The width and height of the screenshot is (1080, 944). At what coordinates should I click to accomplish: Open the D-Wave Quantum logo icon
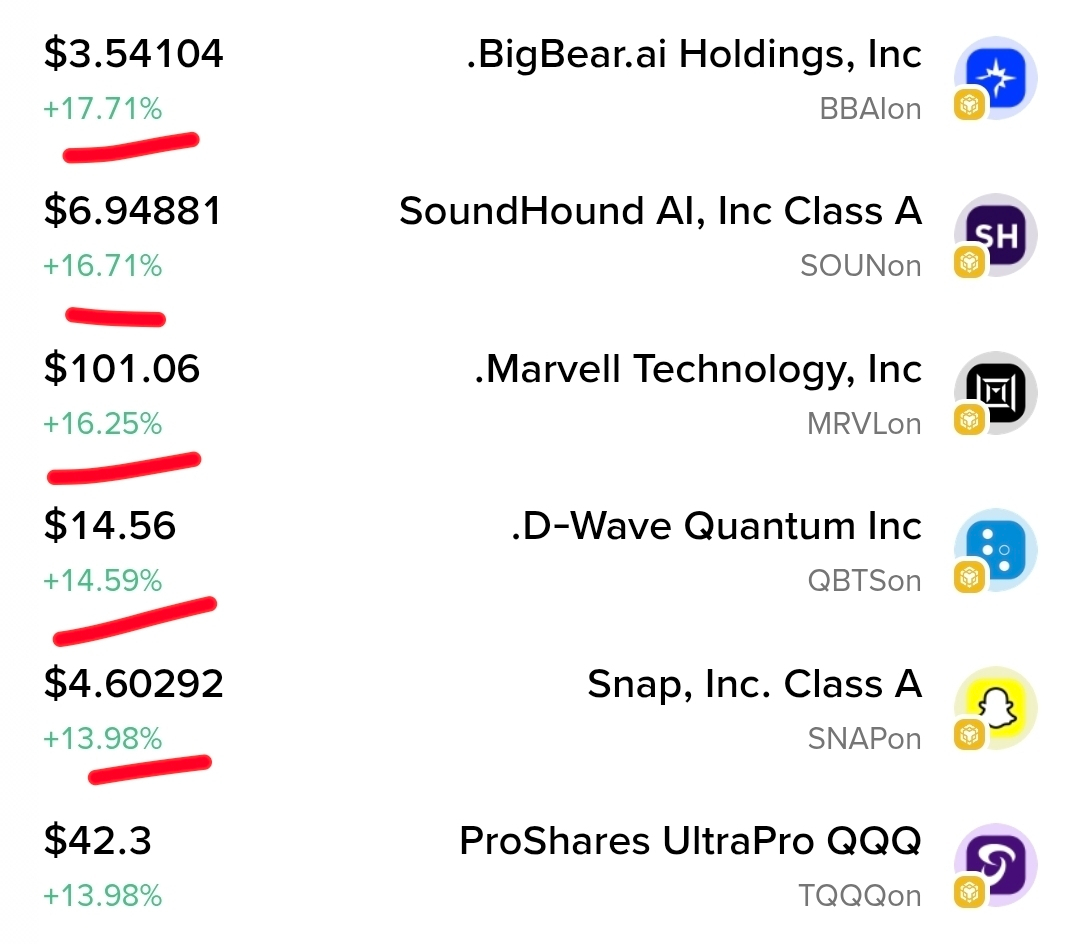995,550
